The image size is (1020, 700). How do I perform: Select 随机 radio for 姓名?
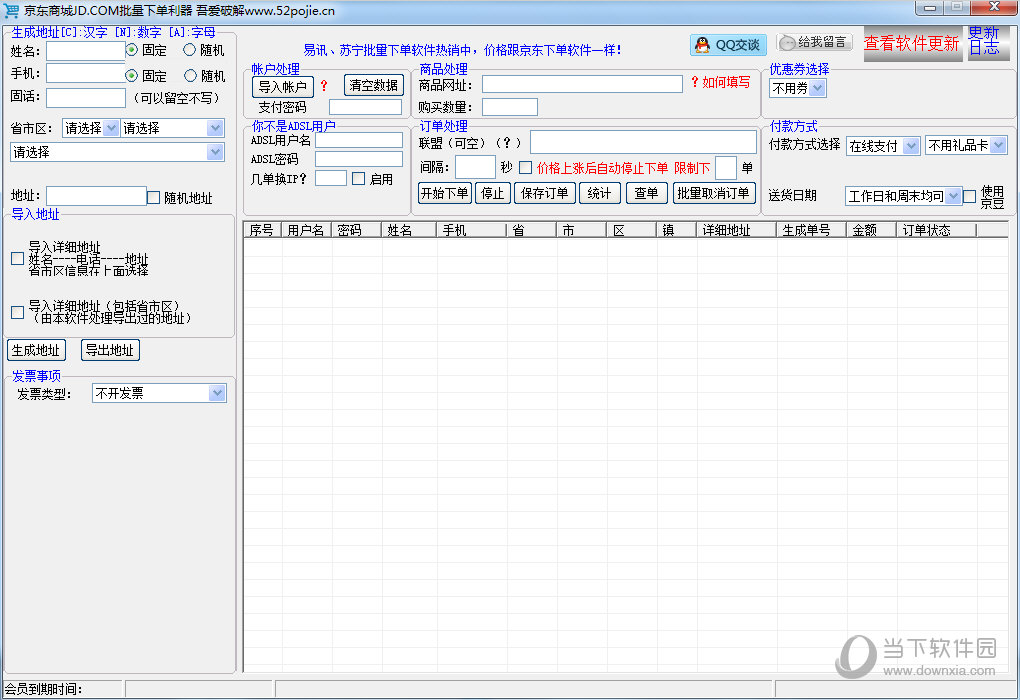[189, 50]
